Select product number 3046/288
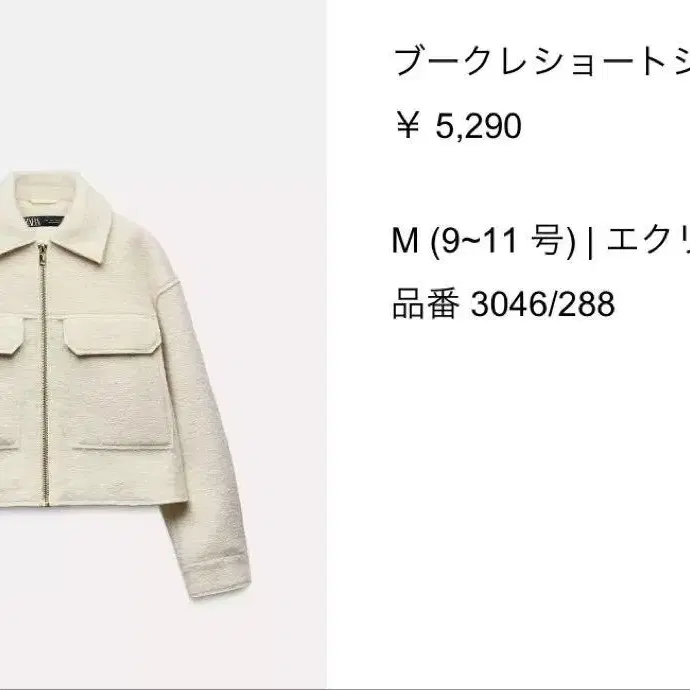 pos(543,304)
